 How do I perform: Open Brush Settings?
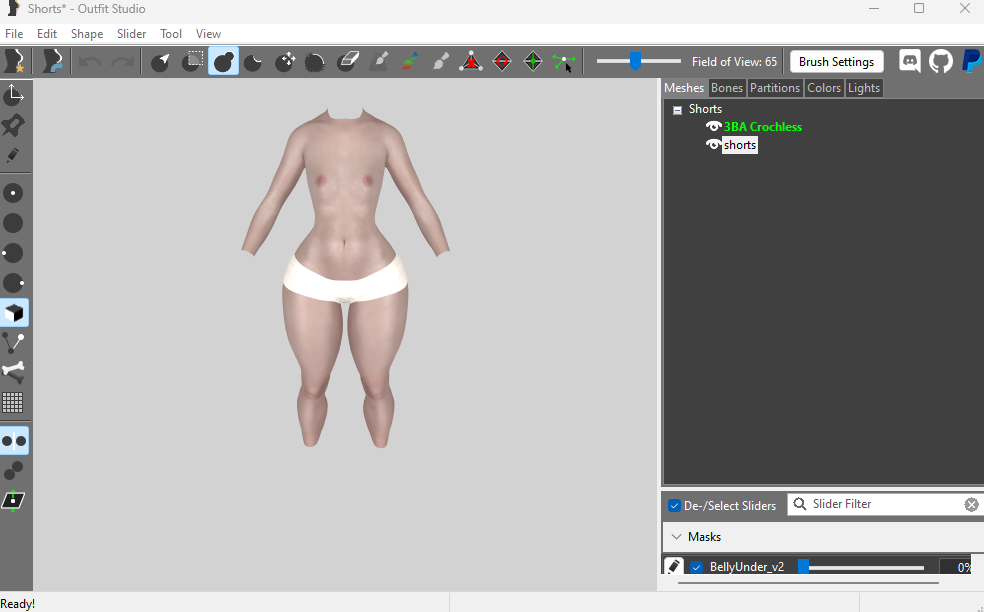(x=837, y=62)
